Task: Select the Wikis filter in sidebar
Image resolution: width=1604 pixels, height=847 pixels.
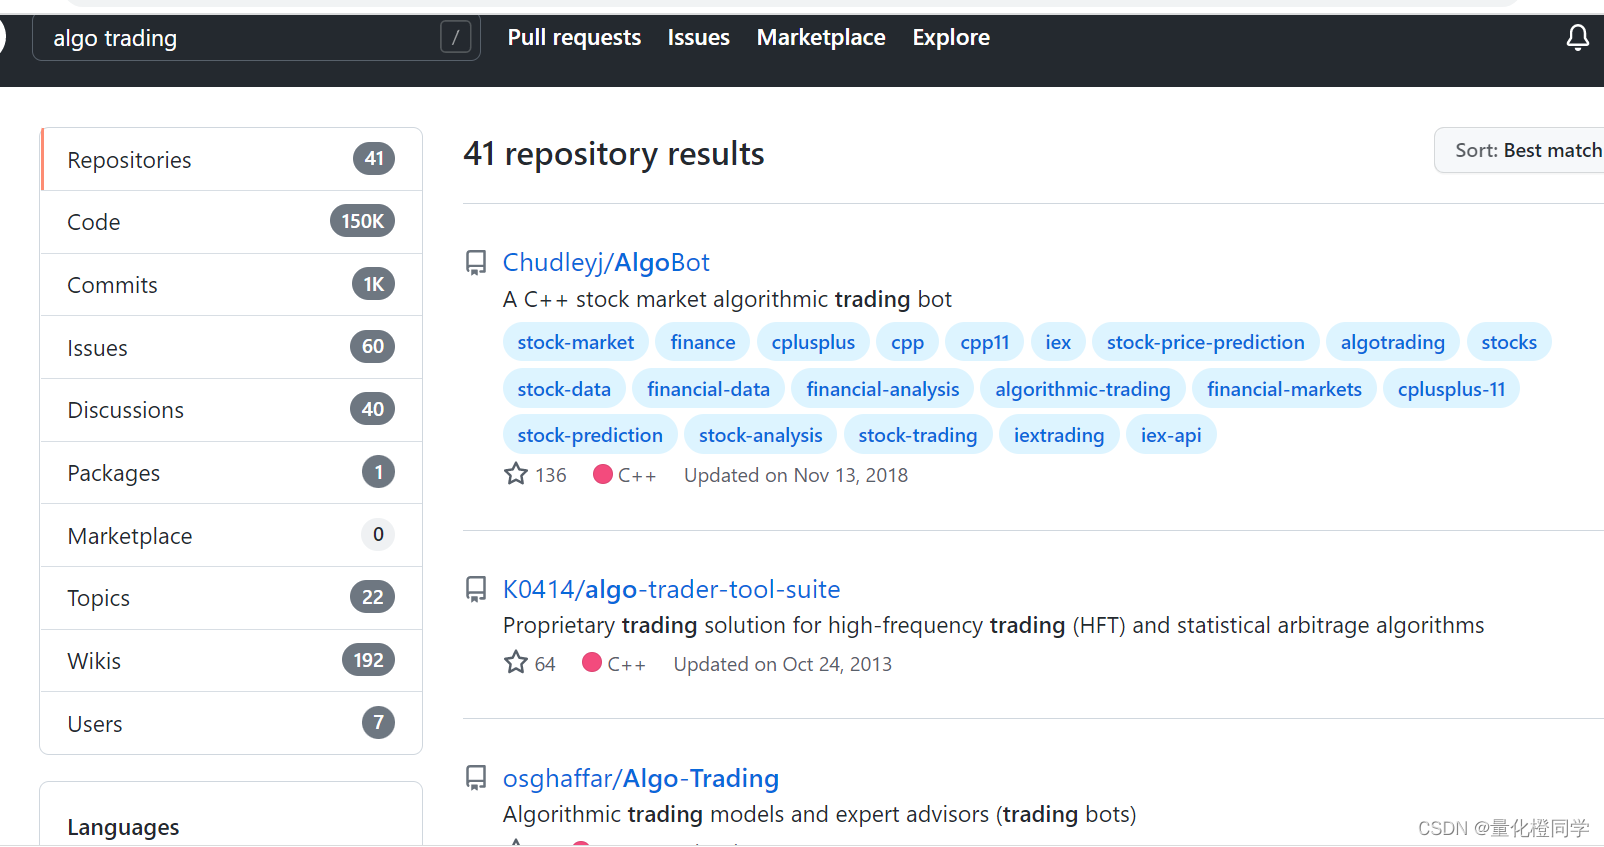Action: (231, 661)
